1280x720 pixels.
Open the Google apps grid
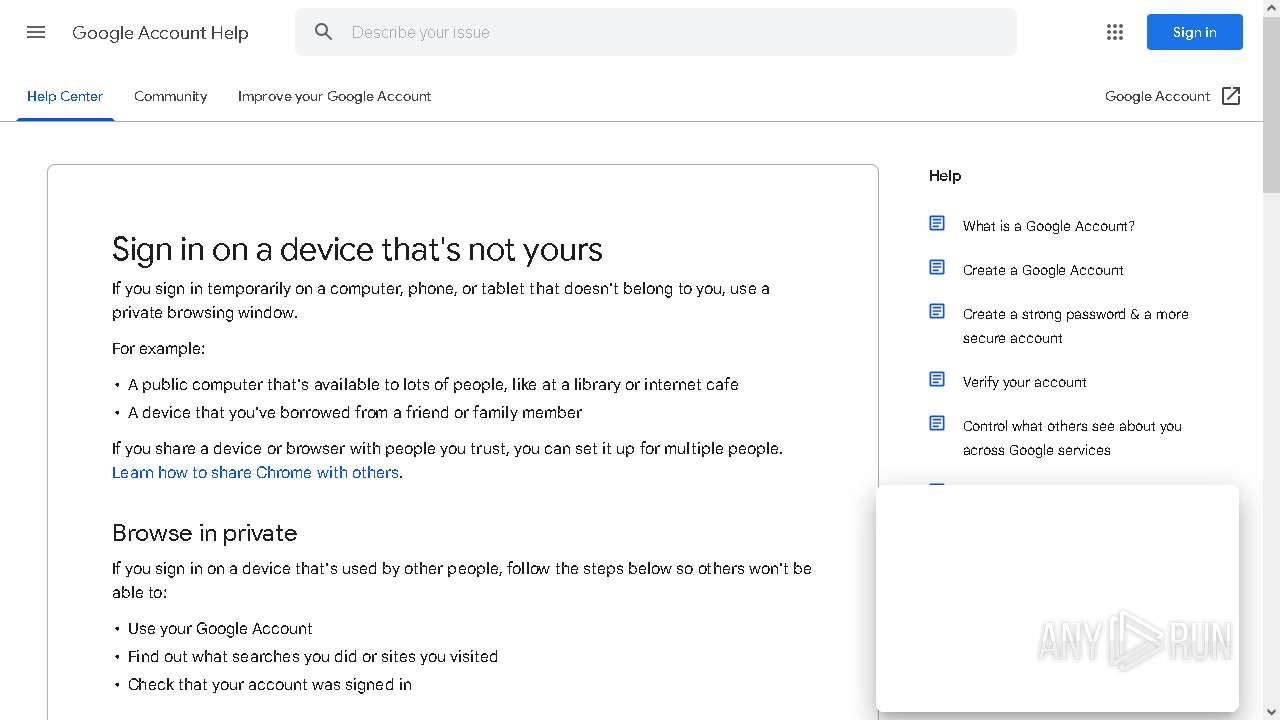coord(1115,32)
